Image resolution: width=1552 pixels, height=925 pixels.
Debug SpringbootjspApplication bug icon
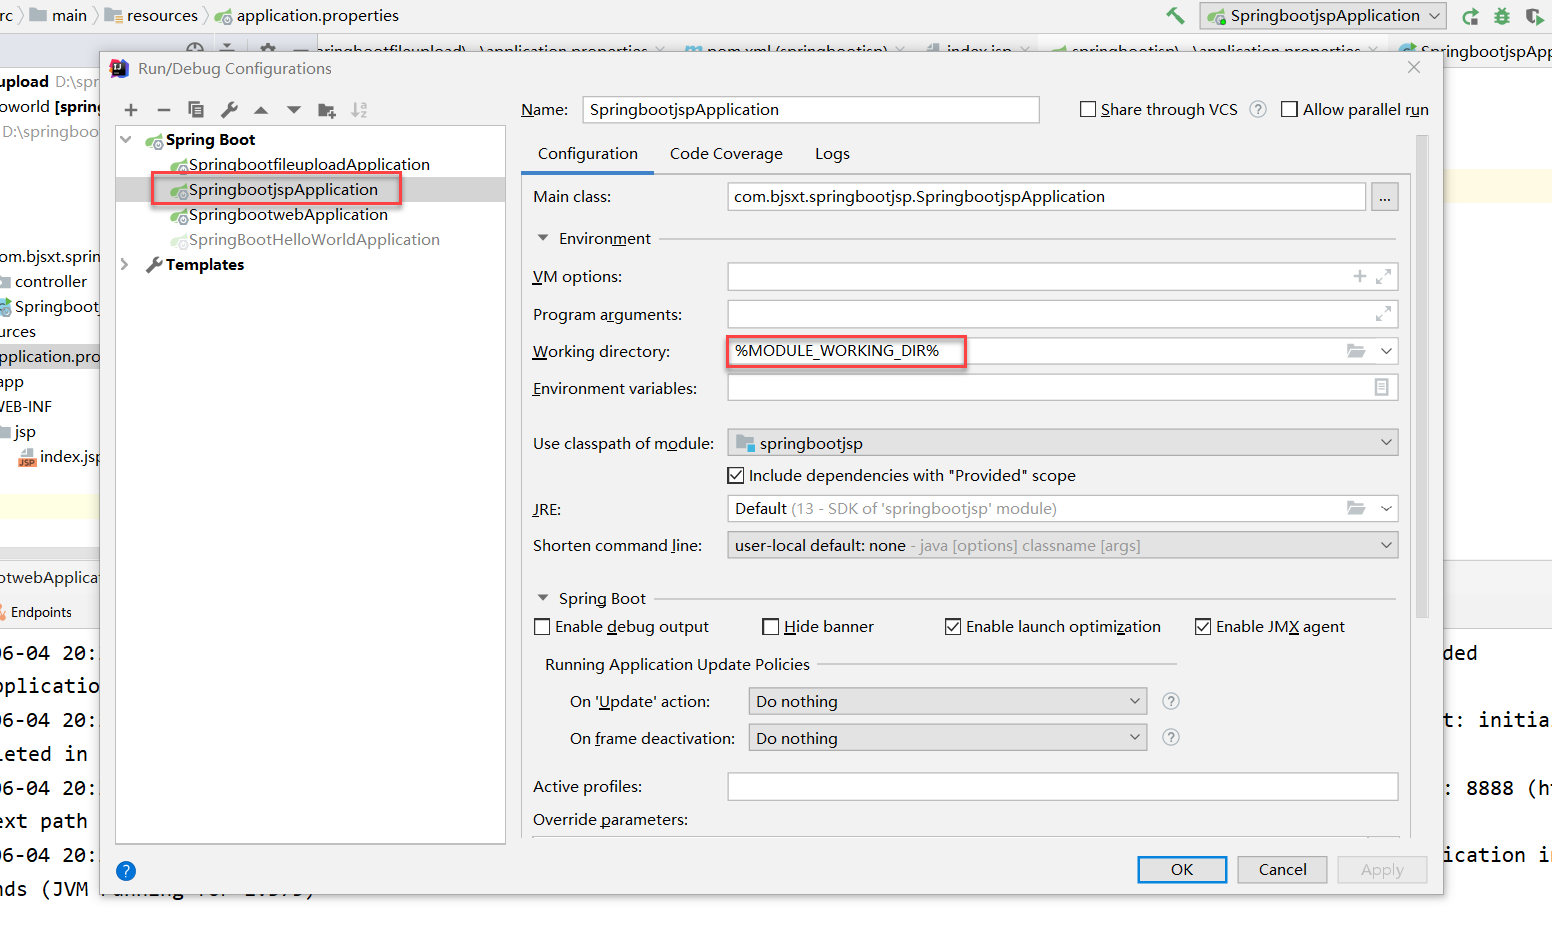pos(1502,16)
